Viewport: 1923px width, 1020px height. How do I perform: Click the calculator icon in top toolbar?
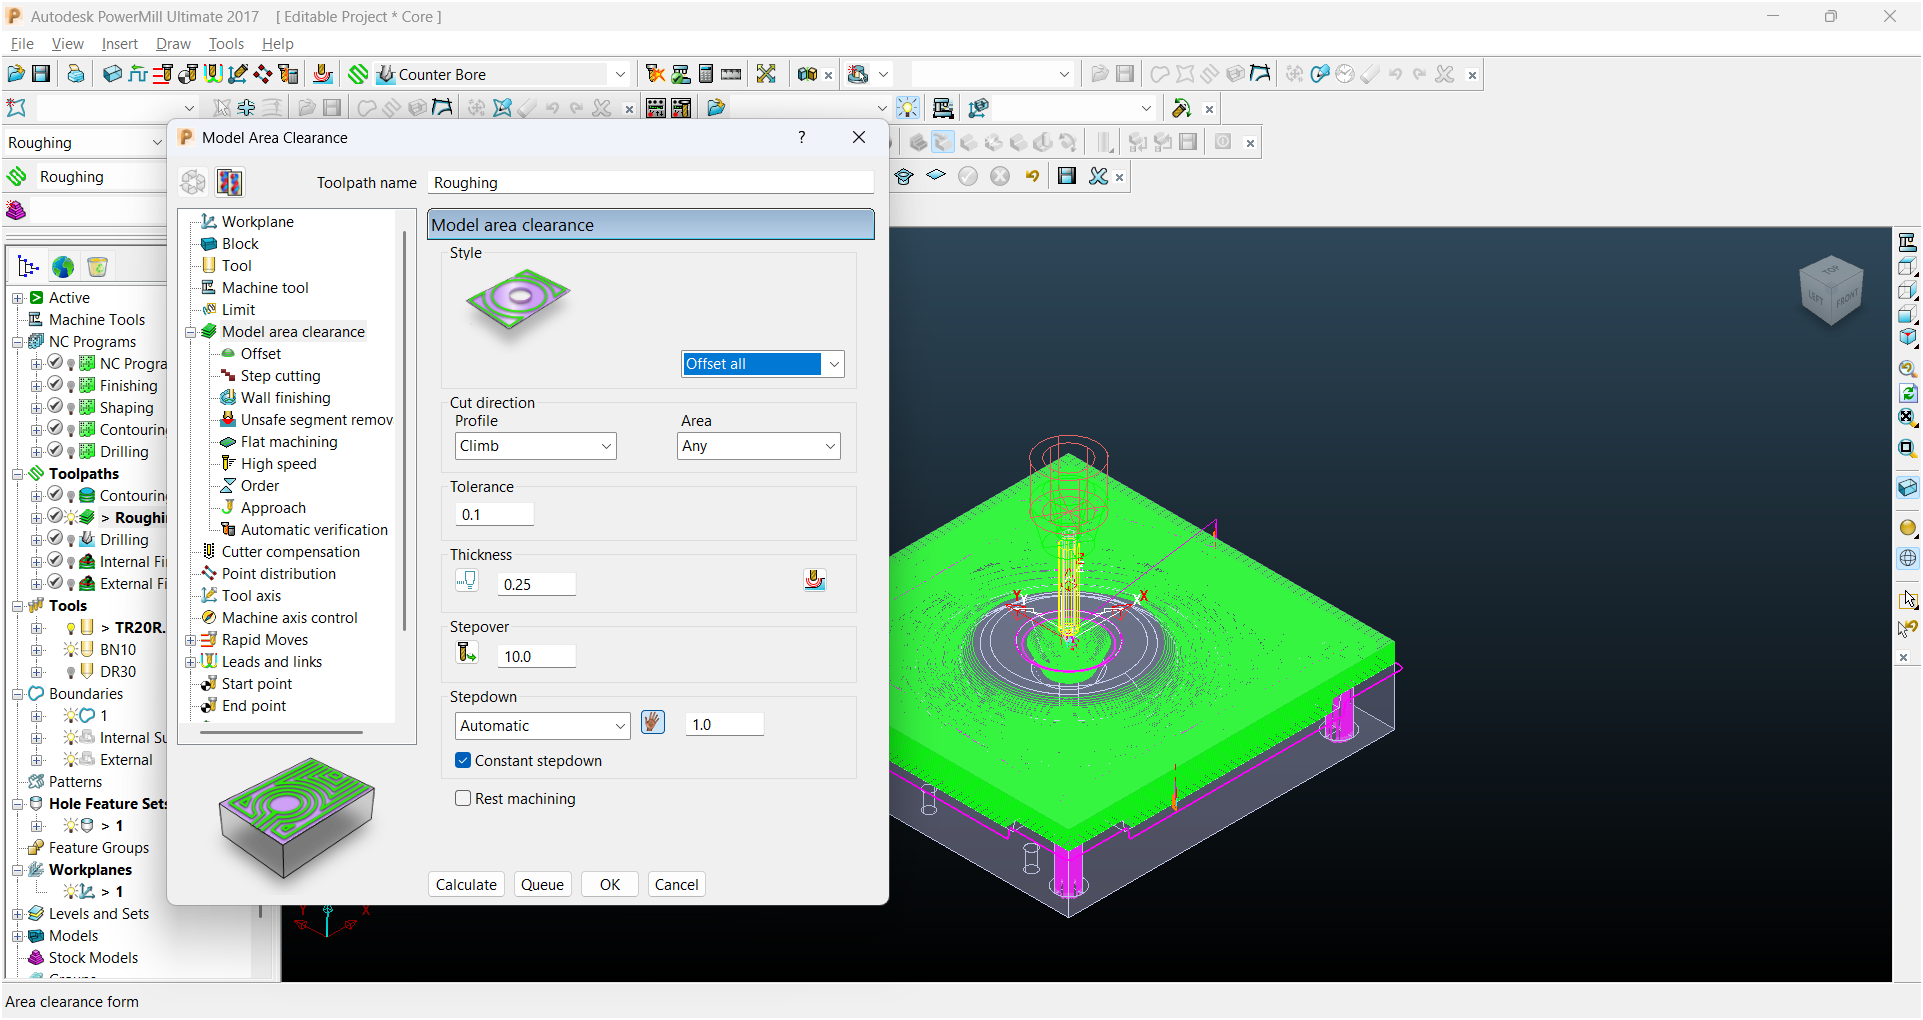tap(706, 74)
